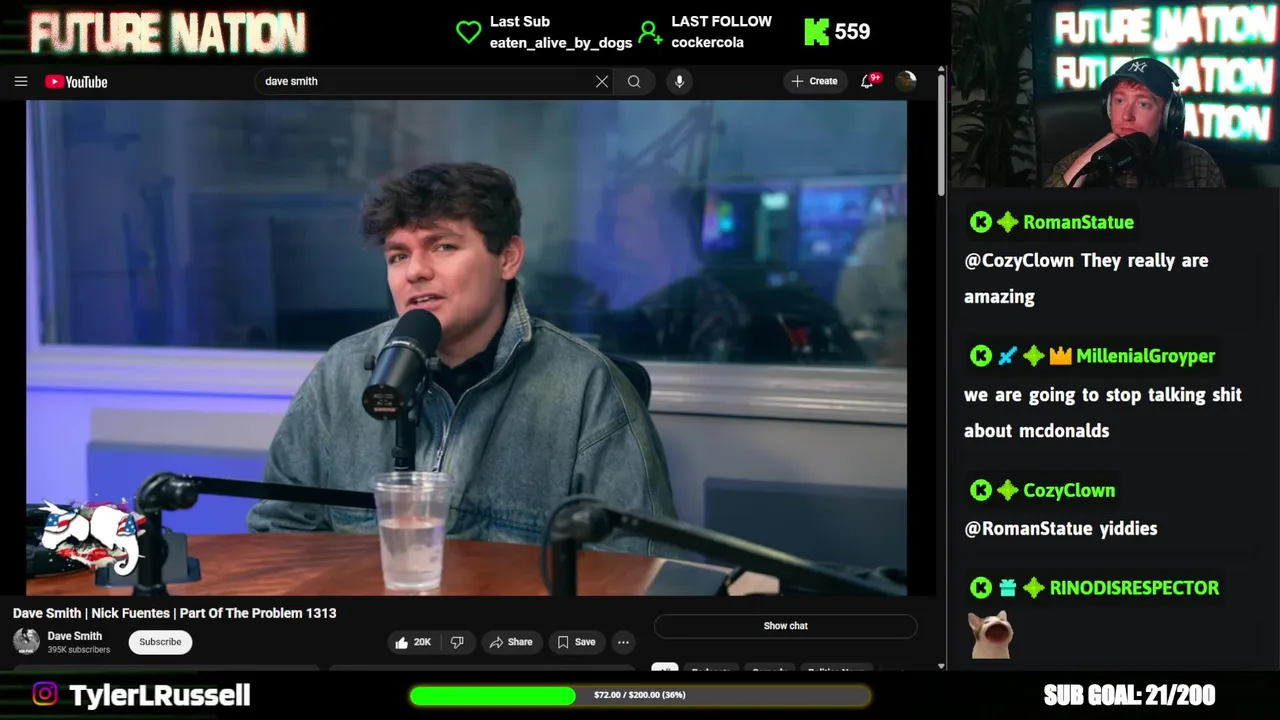Click the Kick badge next to RomanStatue
The height and width of the screenshot is (720, 1280).
tap(980, 222)
